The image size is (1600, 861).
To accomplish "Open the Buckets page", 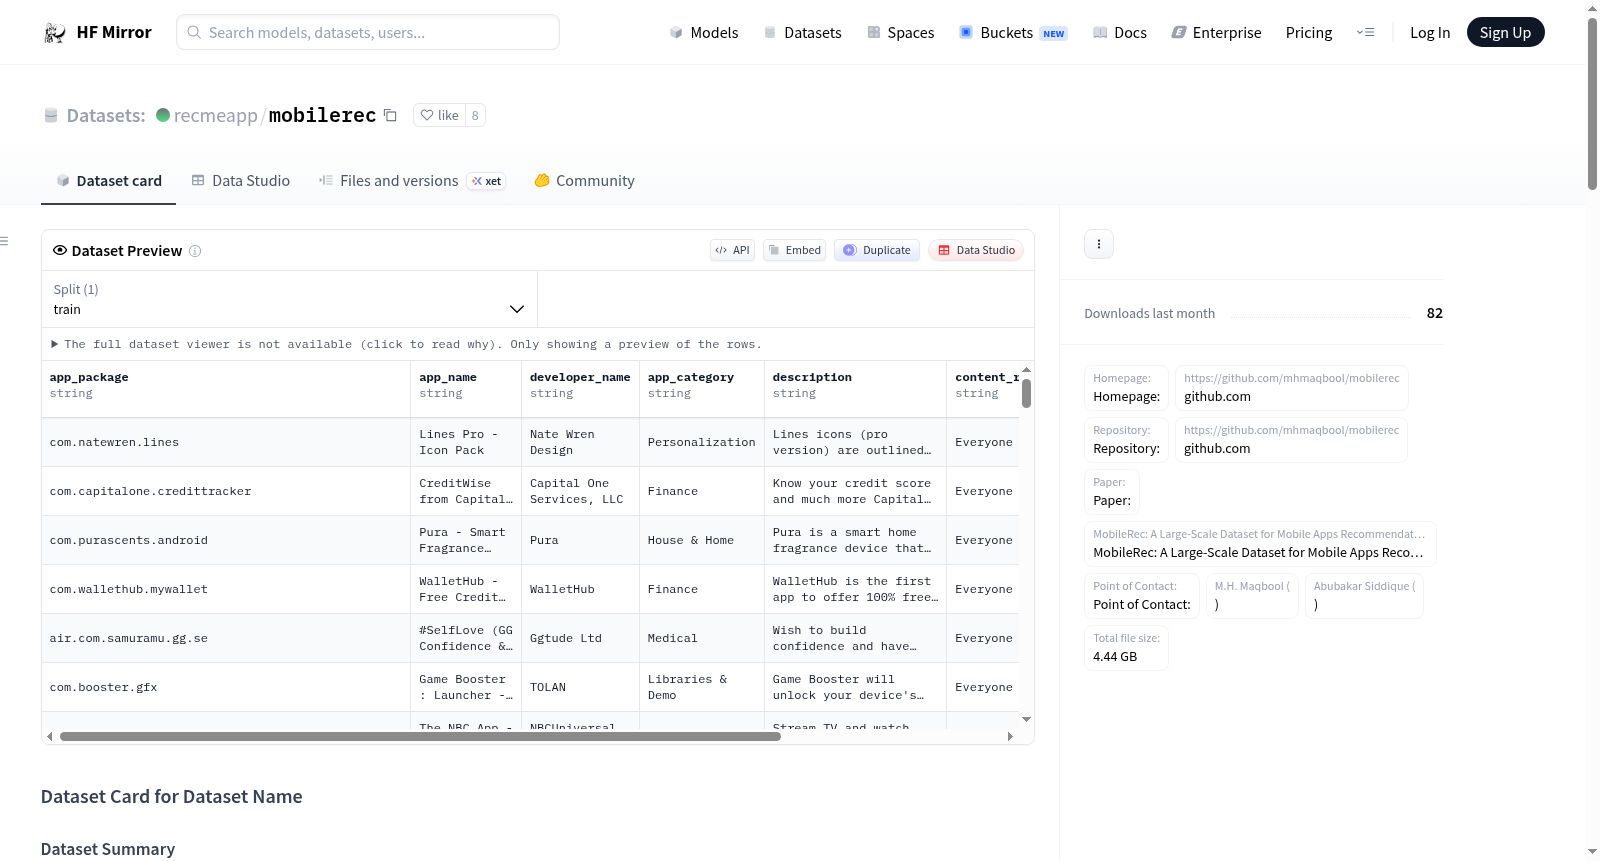I will [x=1013, y=33].
